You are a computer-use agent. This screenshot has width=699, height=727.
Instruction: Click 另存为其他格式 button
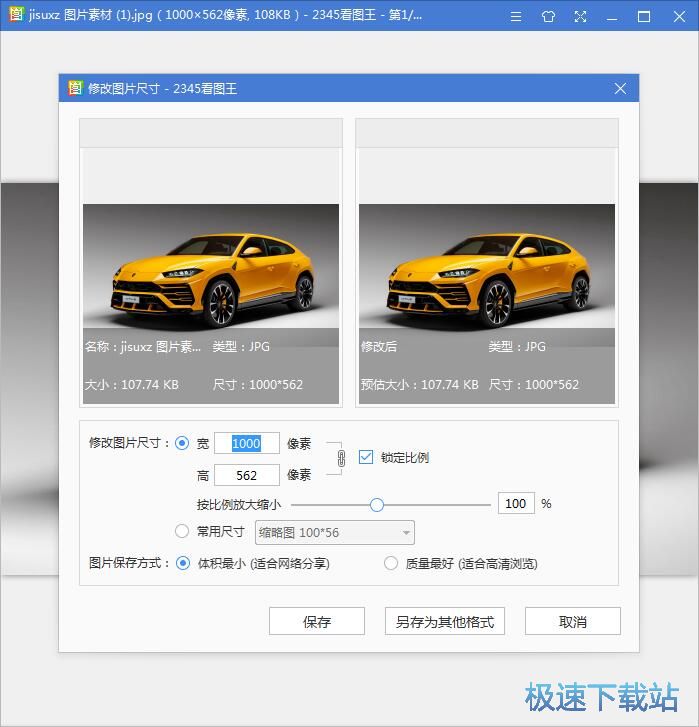coord(445,621)
